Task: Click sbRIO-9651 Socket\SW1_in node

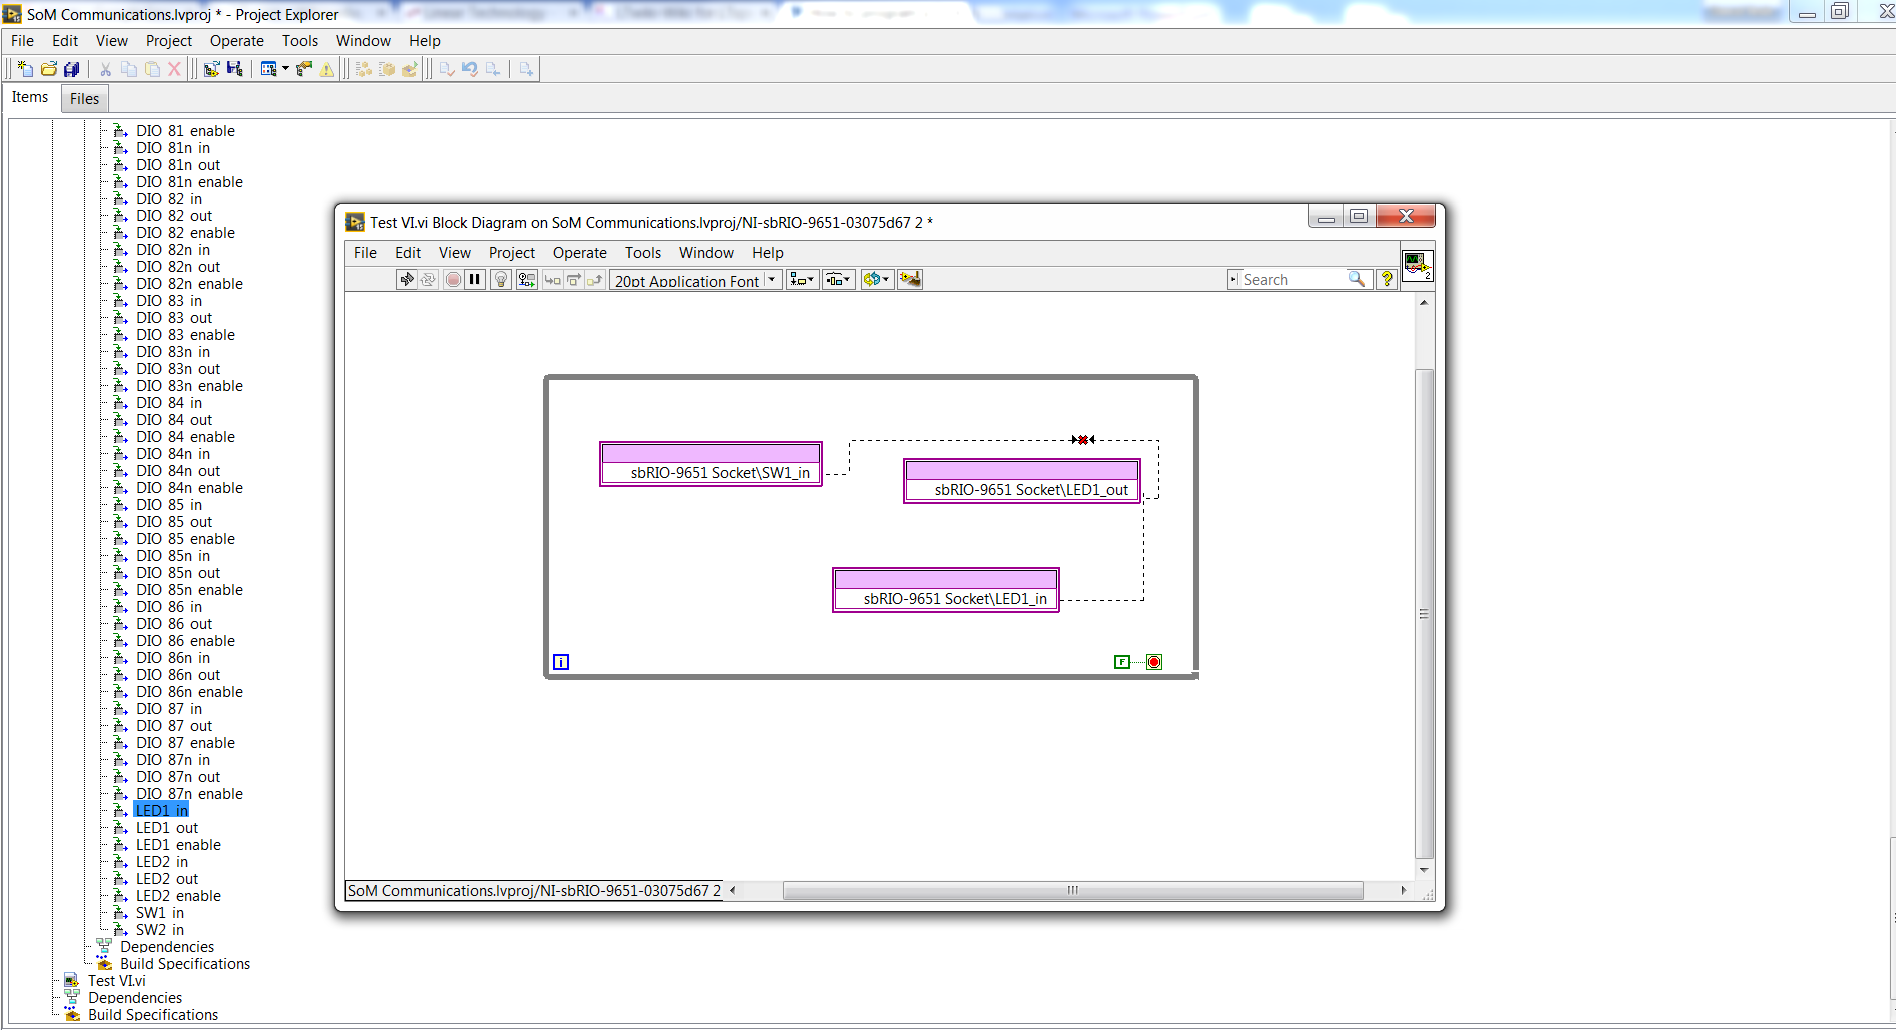Action: coord(711,464)
